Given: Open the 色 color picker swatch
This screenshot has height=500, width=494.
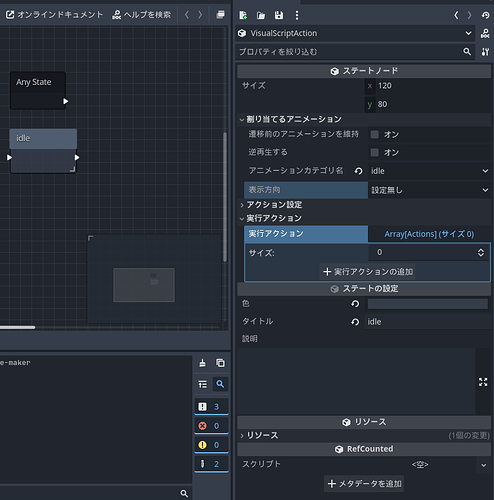Looking at the screenshot, I should point(428,304).
